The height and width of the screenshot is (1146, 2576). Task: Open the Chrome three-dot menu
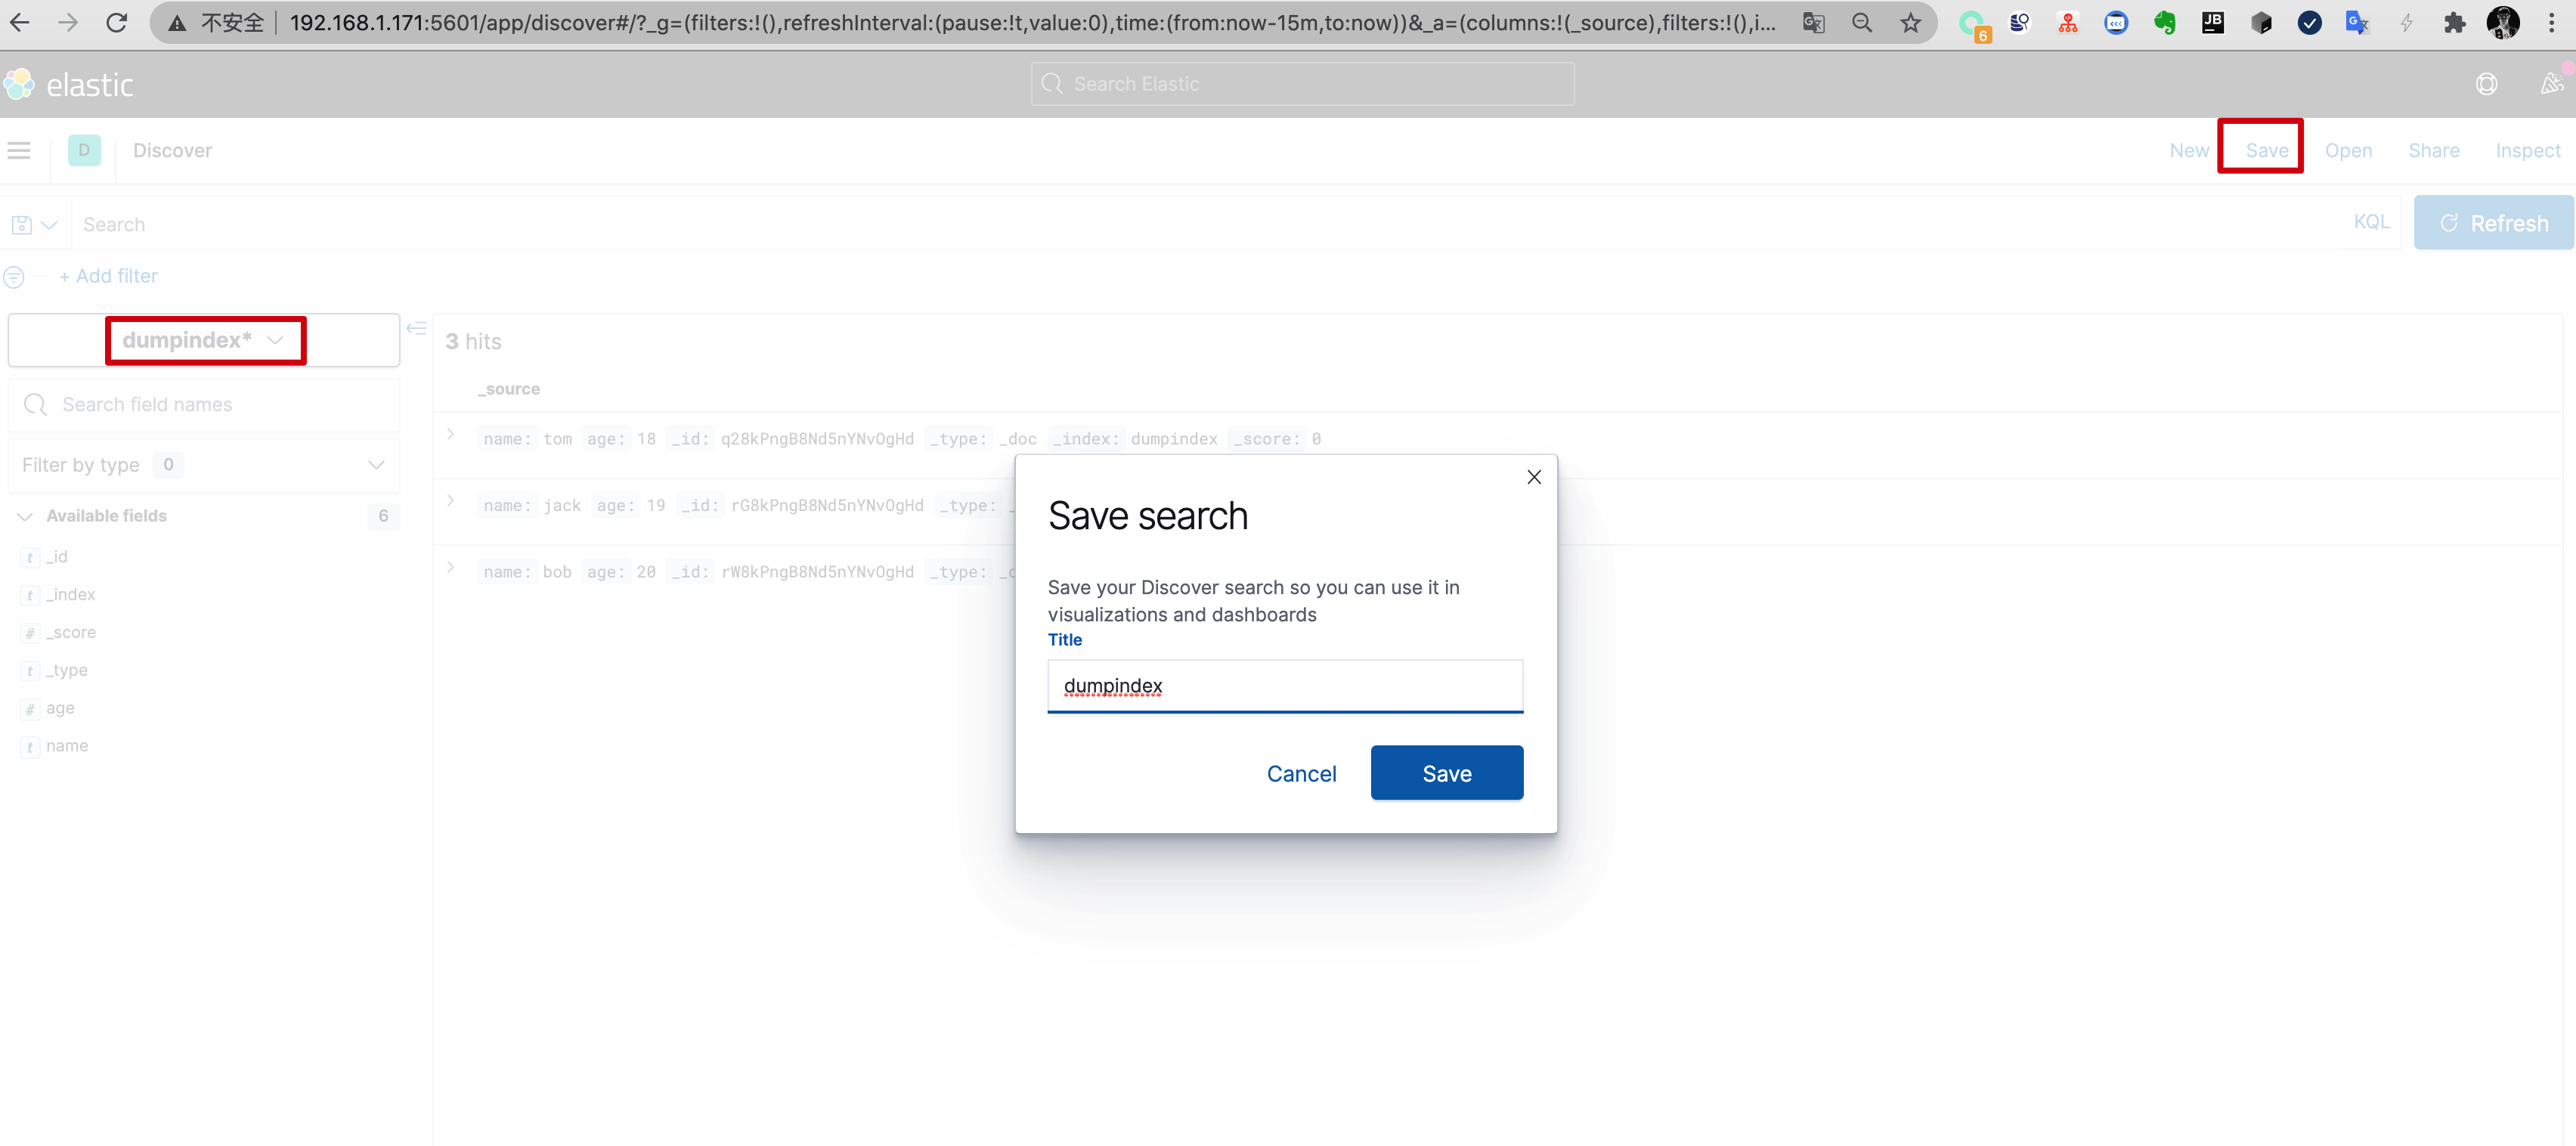[x=2552, y=23]
